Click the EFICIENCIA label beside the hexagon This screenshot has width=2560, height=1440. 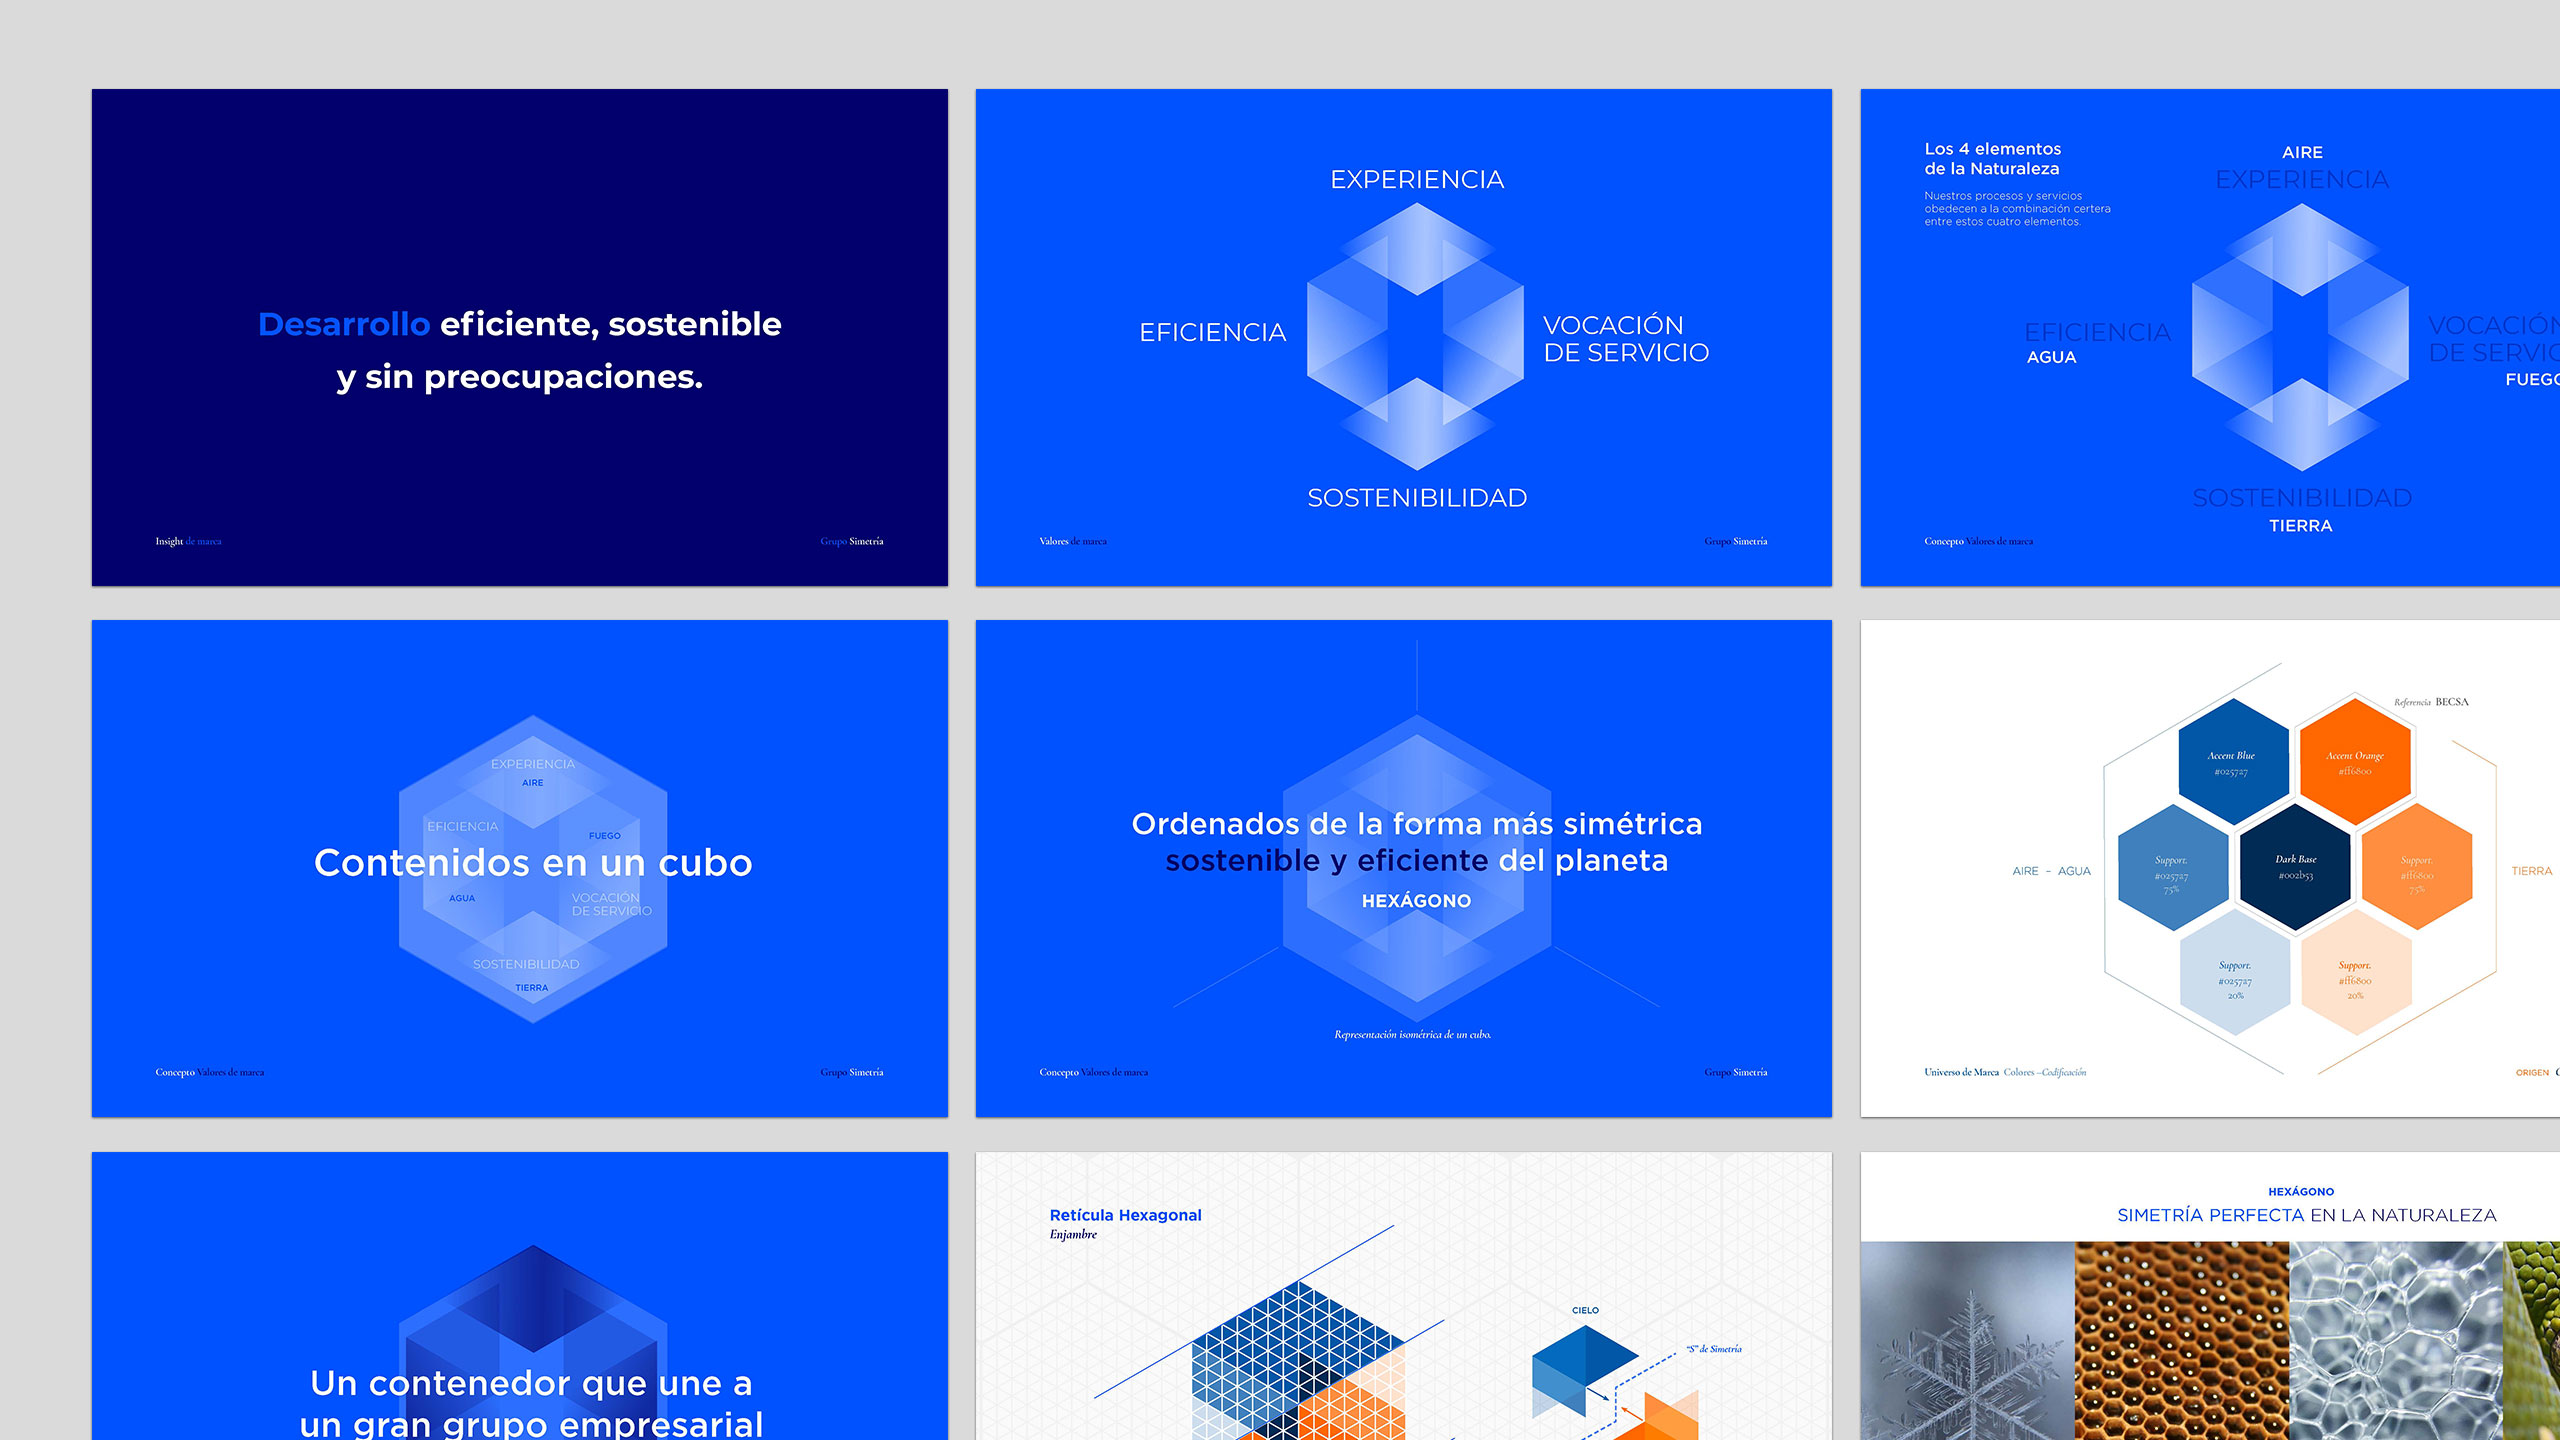point(1212,333)
